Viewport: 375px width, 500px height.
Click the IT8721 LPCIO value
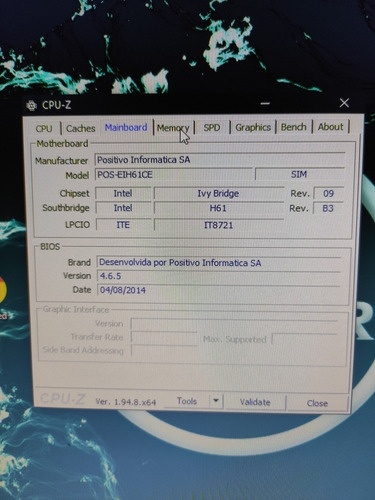click(218, 225)
